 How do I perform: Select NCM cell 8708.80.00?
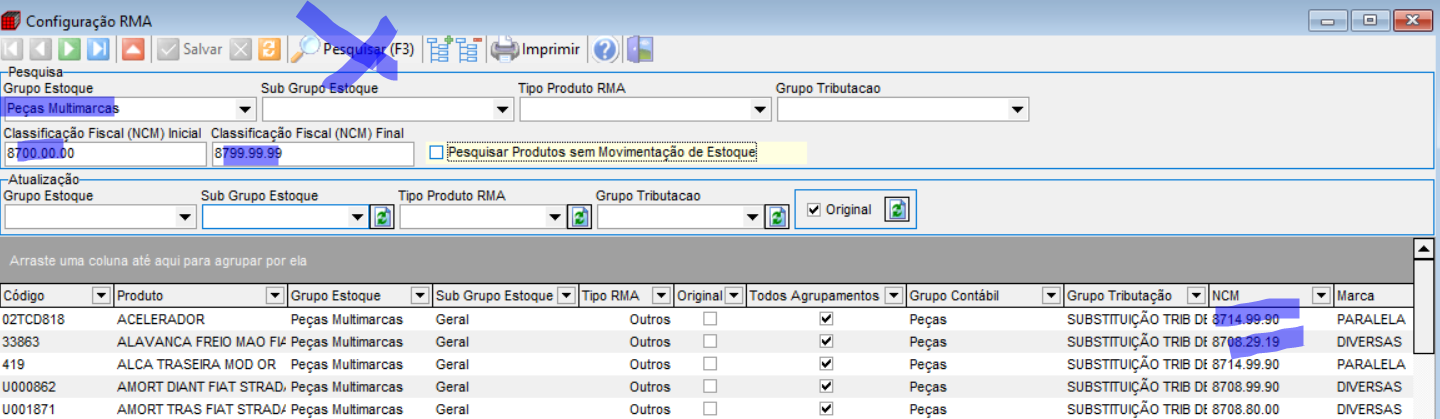pos(1270,409)
